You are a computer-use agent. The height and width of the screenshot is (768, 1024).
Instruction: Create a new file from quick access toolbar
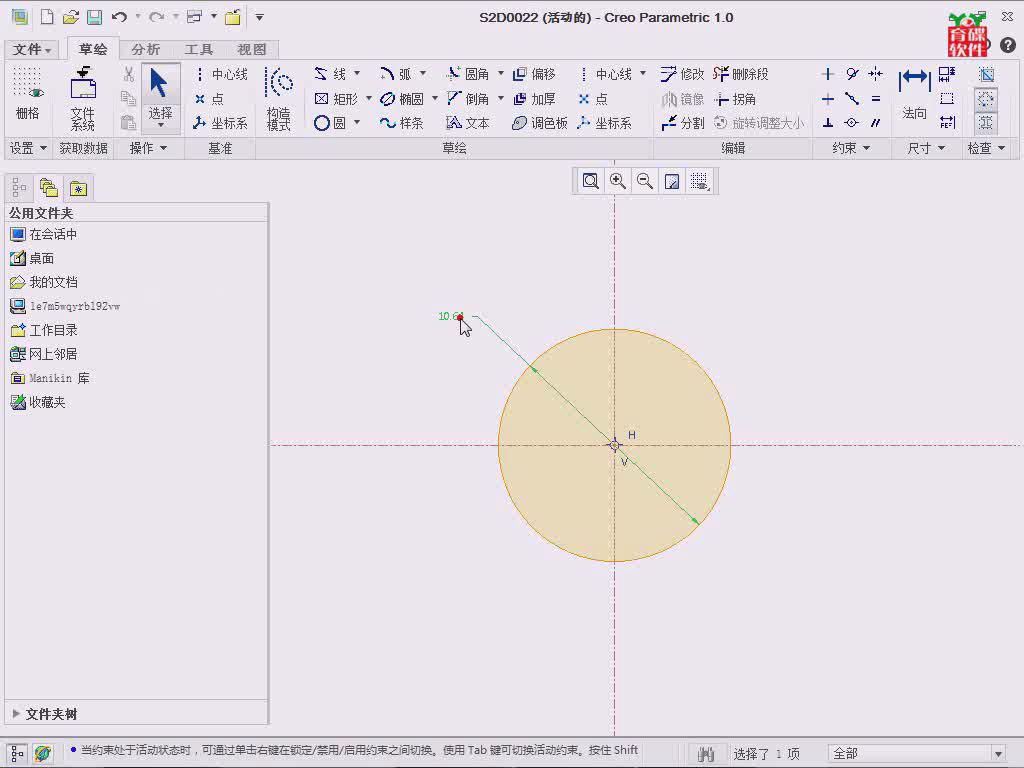point(47,17)
